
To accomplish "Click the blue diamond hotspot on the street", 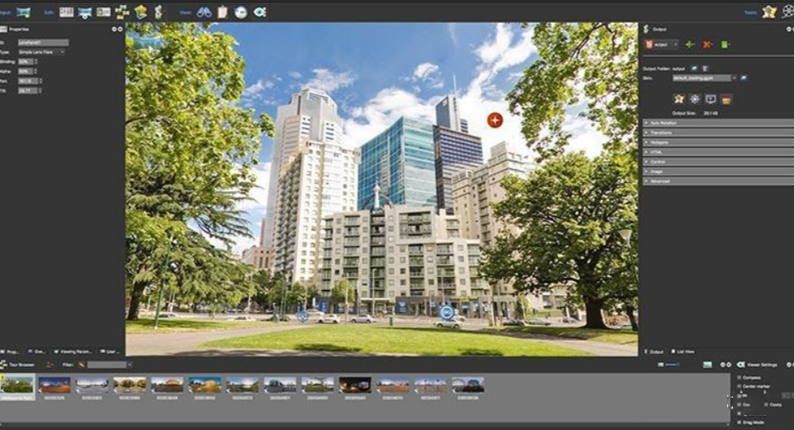I will [302, 316].
